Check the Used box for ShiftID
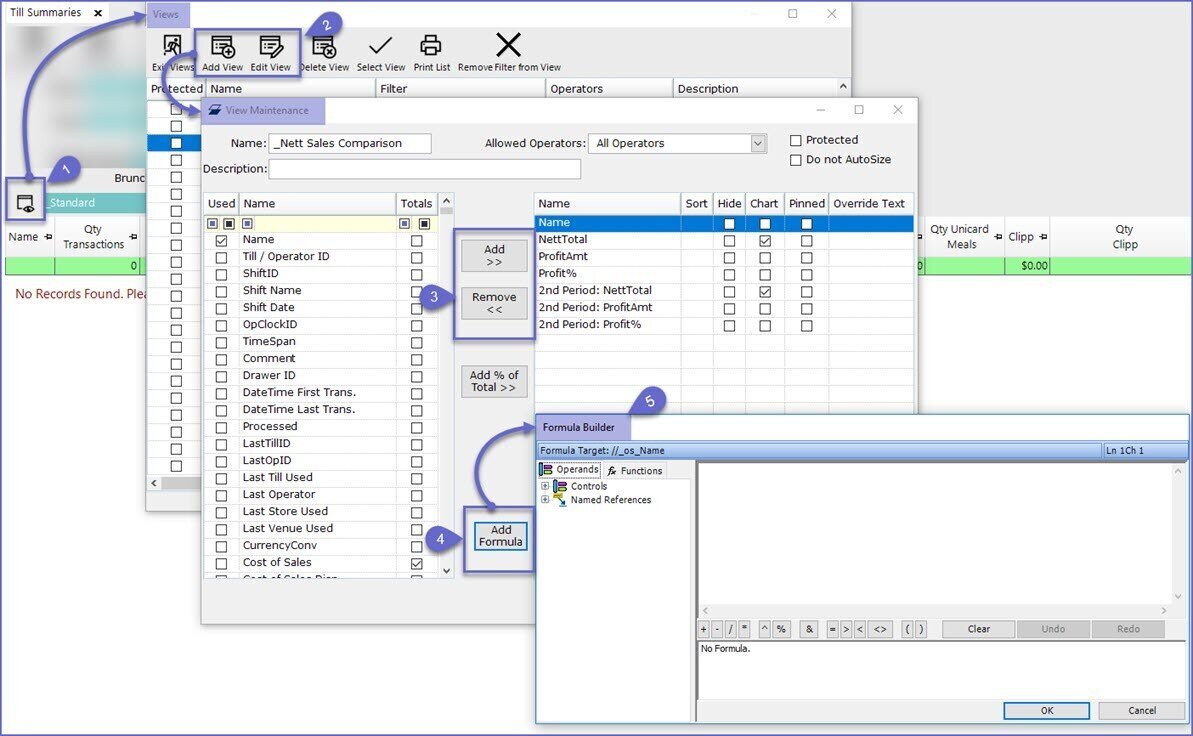This screenshot has width=1193, height=736. [221, 274]
